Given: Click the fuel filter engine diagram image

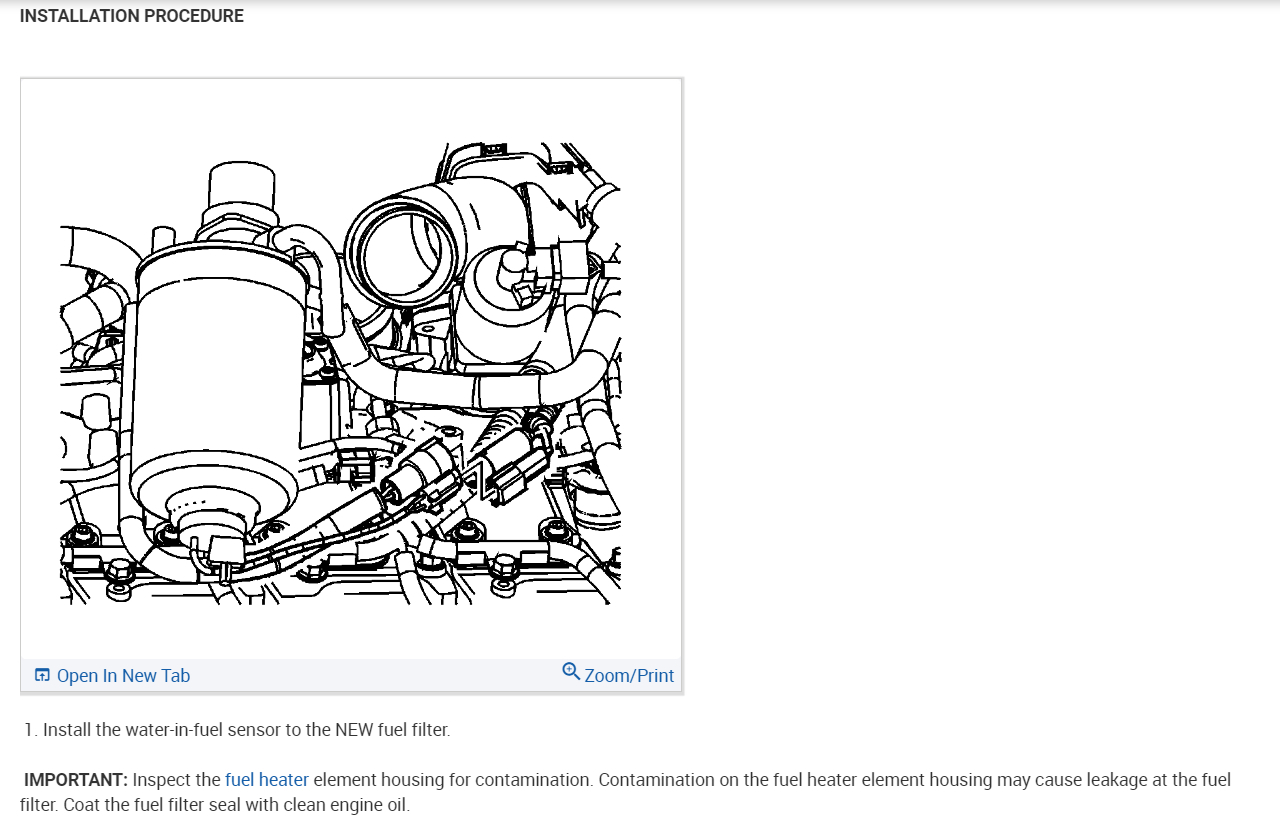Looking at the screenshot, I should click(340, 373).
